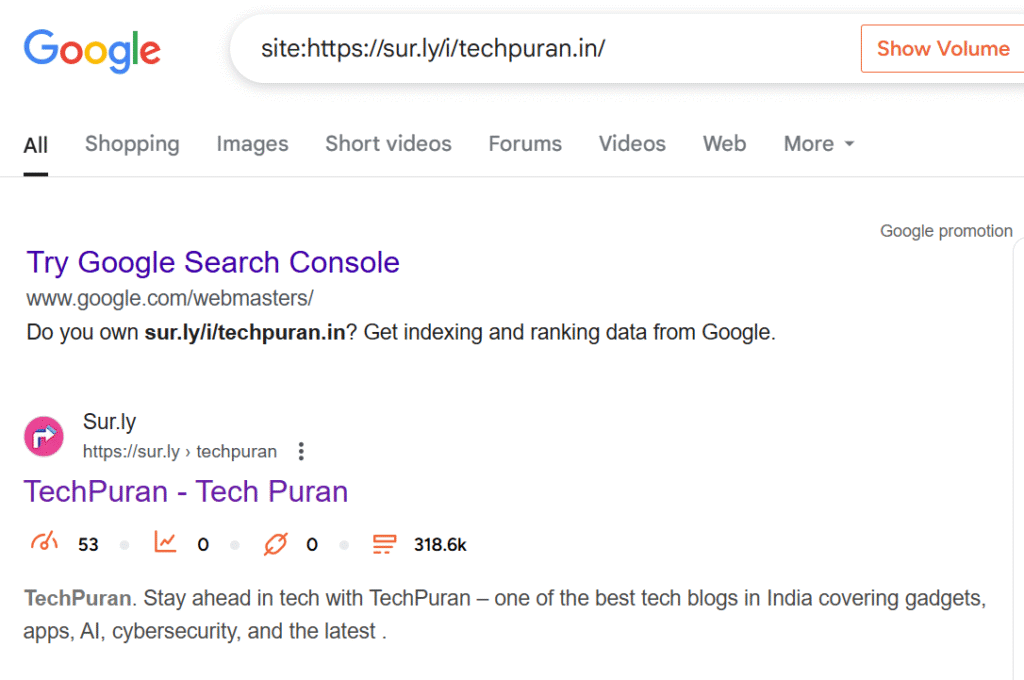Click the Sur.ly site name
The width and height of the screenshot is (1024, 680).
pos(109,422)
